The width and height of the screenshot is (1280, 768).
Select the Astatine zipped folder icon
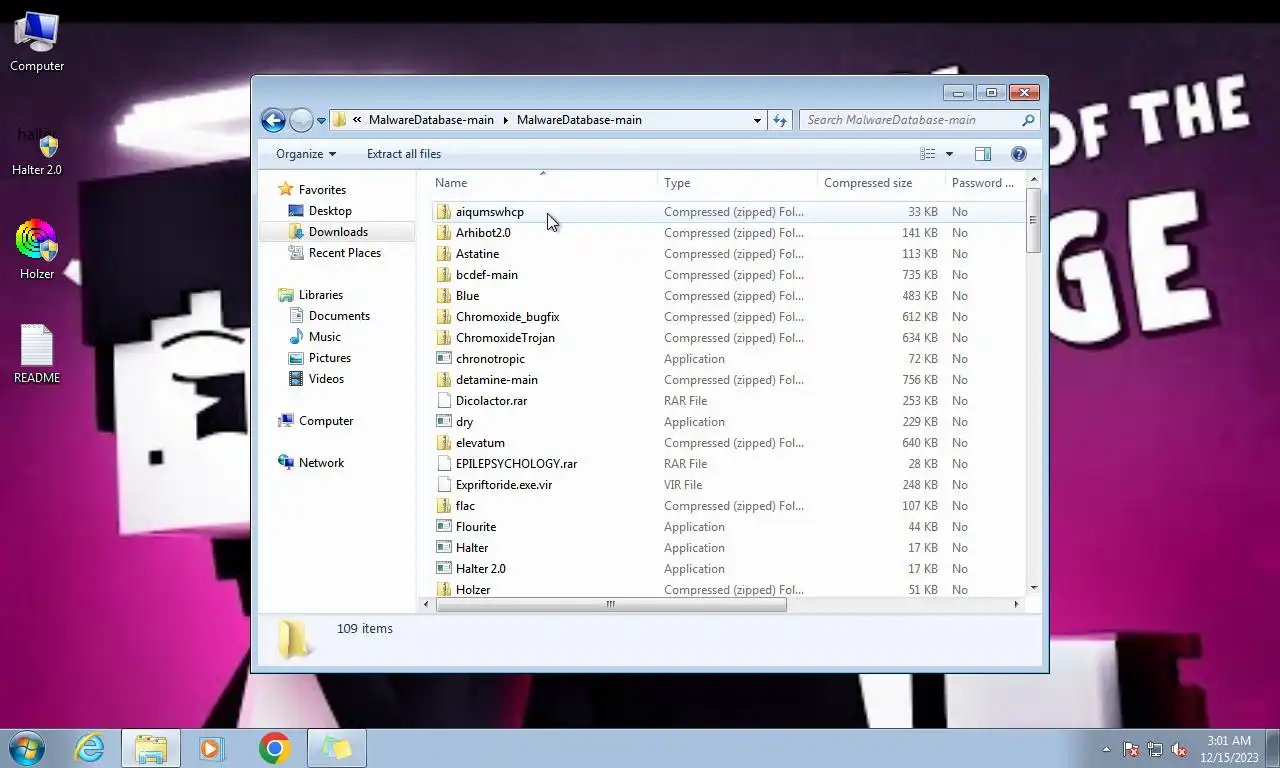(x=444, y=254)
